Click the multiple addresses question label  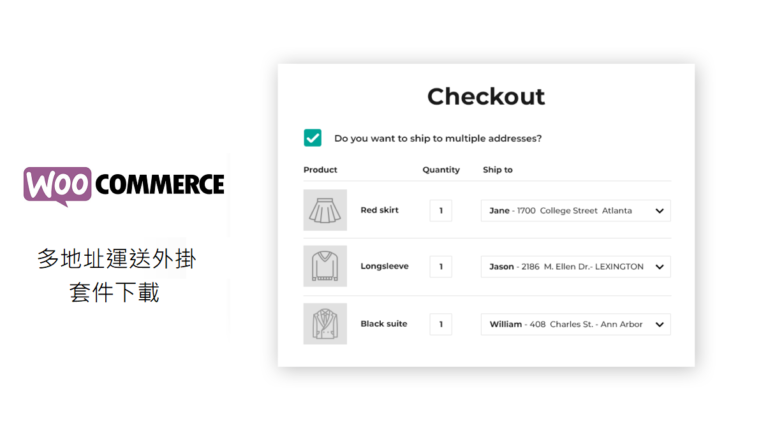(438, 139)
